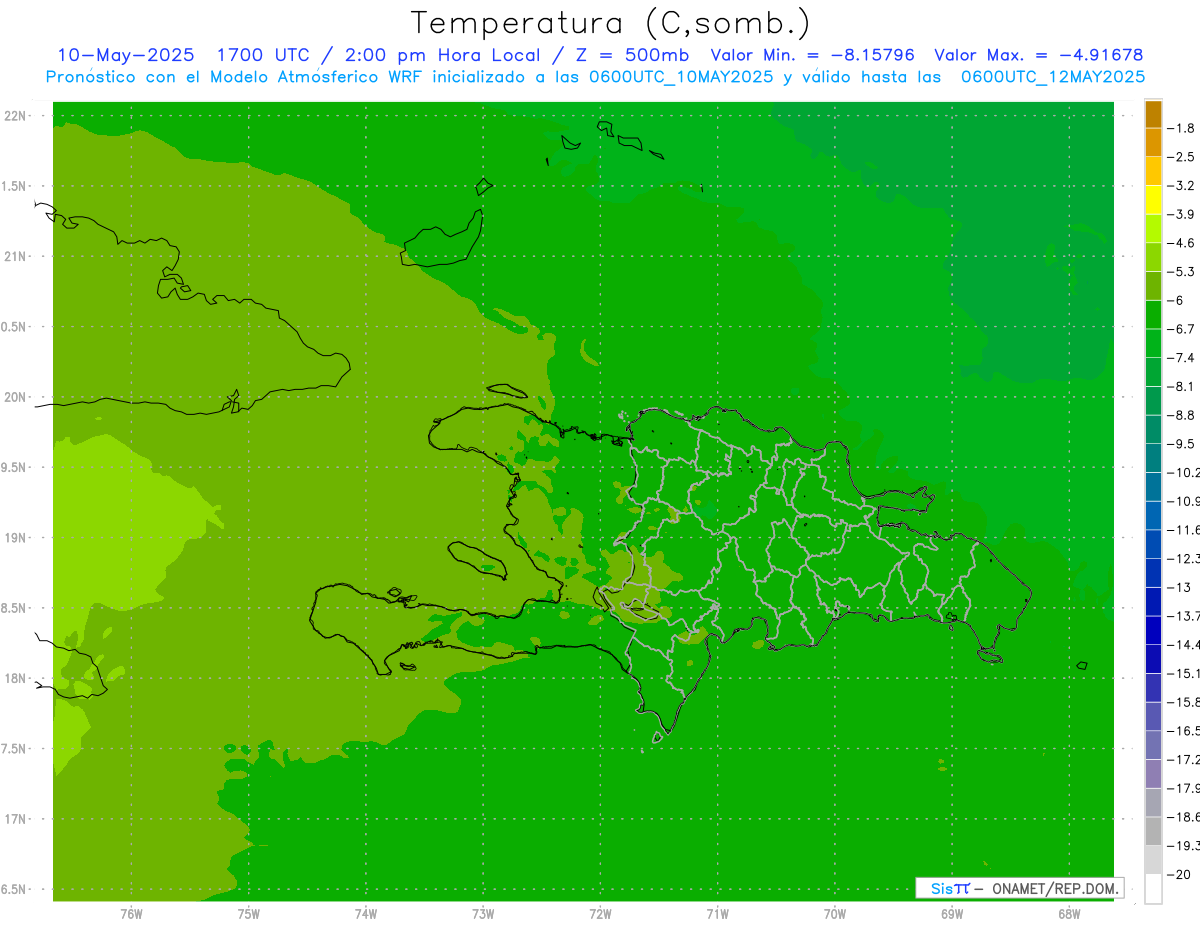Screen dimensions: 1200x927
Task: Click the teal swatch between -9.5 and -10.2
Action: coord(1153,458)
